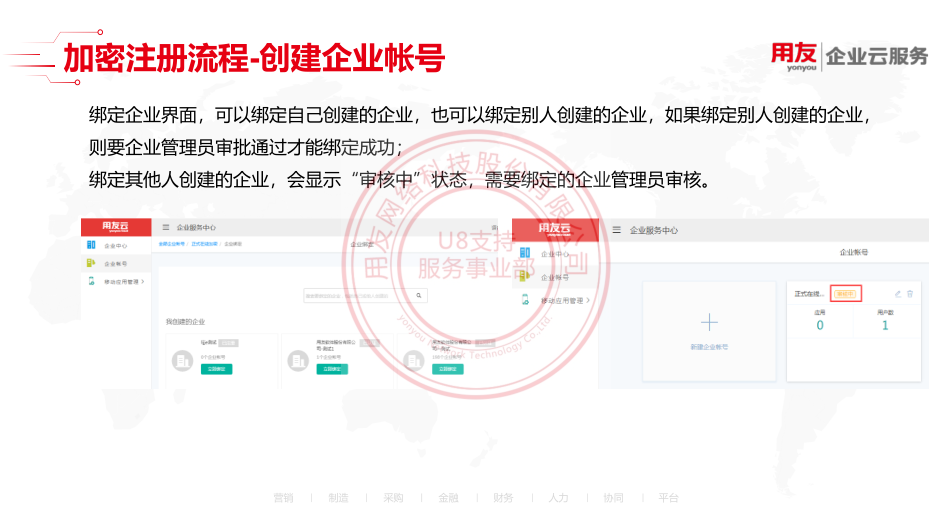The width and height of the screenshot is (952, 527).
Task: Open 企业帐号 menu item in left screenshot
Action: pos(115,264)
